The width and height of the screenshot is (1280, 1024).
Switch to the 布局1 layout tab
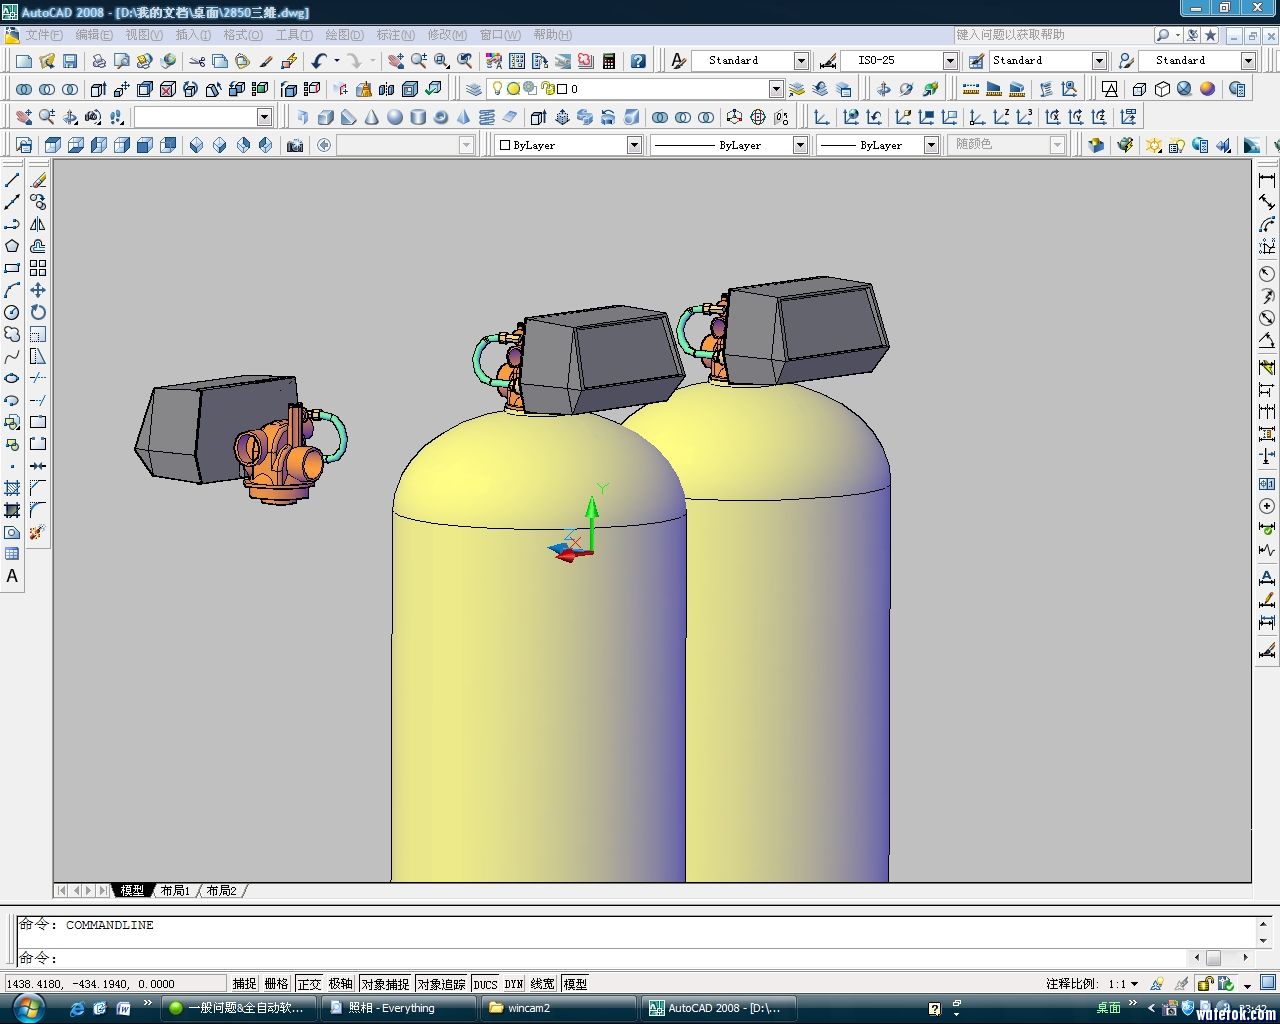[x=175, y=890]
